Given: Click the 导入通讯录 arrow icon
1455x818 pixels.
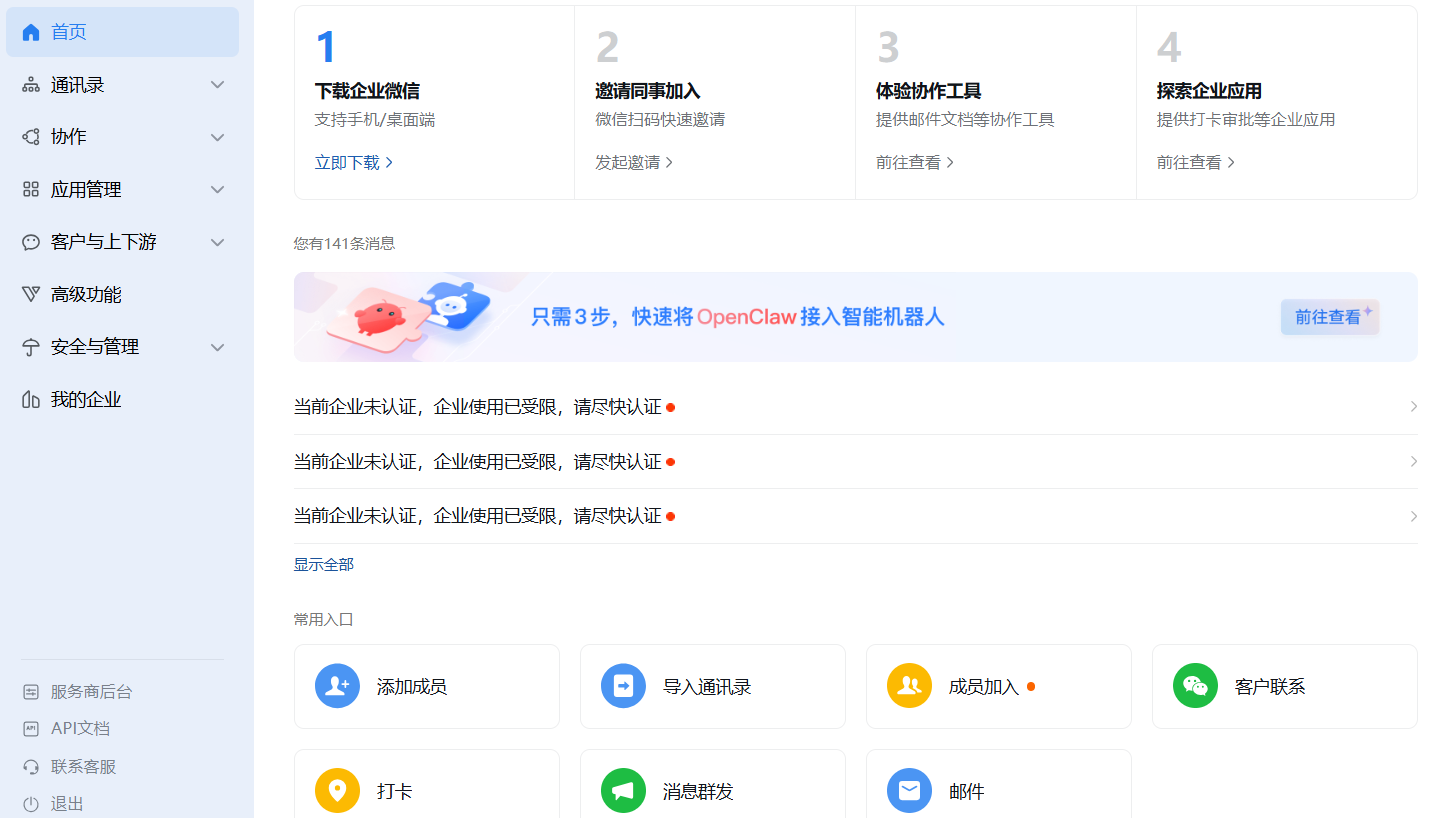Looking at the screenshot, I should pyautogui.click(x=623, y=686).
